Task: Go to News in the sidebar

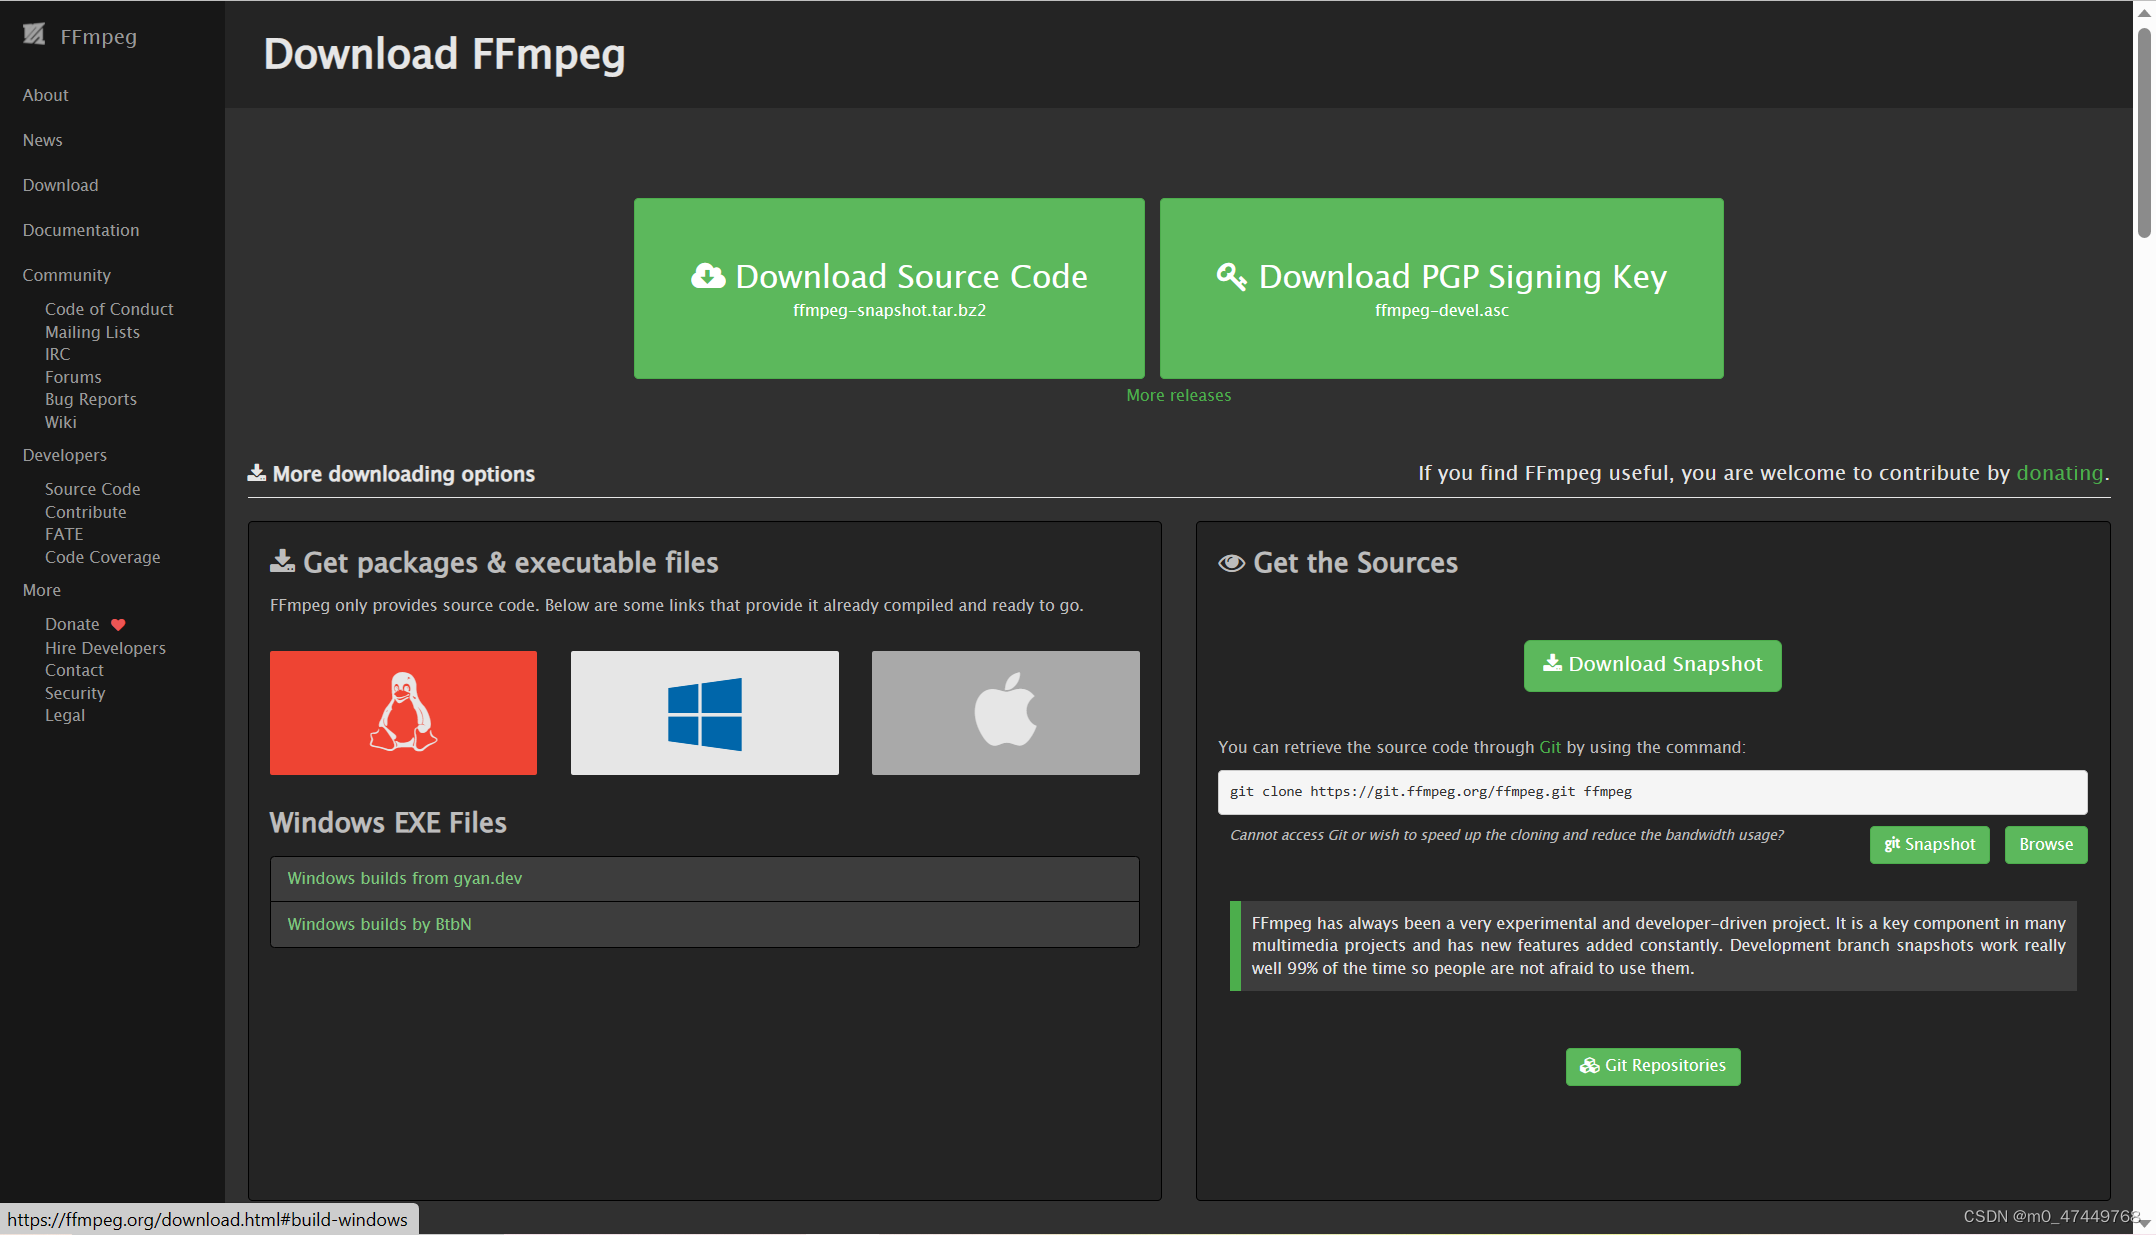Action: pyautogui.click(x=43, y=140)
